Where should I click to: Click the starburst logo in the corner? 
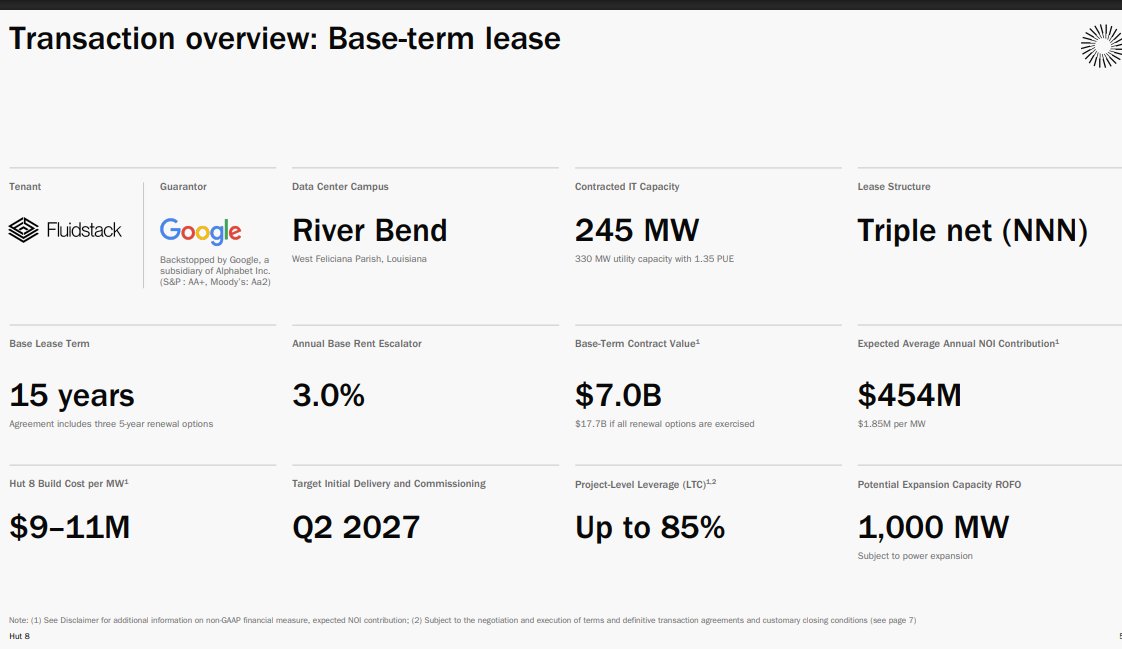coord(1102,46)
